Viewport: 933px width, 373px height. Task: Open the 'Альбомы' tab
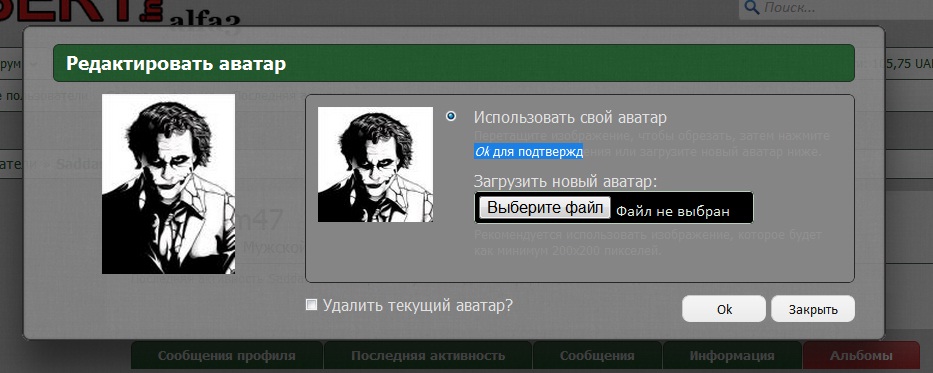[x=861, y=356]
